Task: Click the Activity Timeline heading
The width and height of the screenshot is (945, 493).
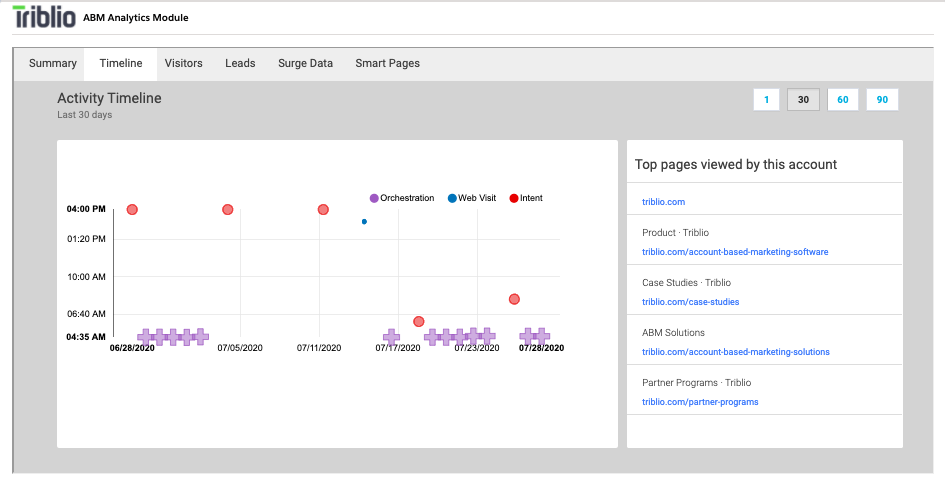Action: click(x=109, y=98)
